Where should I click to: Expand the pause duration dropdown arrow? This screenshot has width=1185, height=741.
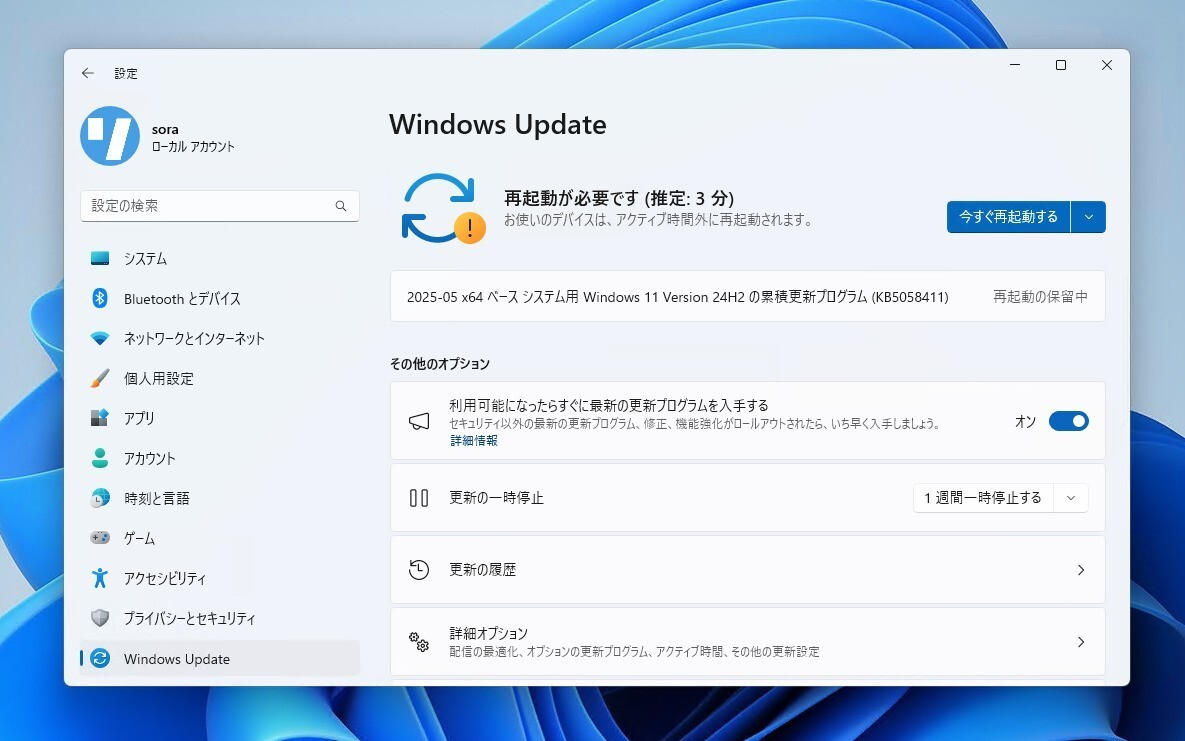(x=1071, y=498)
